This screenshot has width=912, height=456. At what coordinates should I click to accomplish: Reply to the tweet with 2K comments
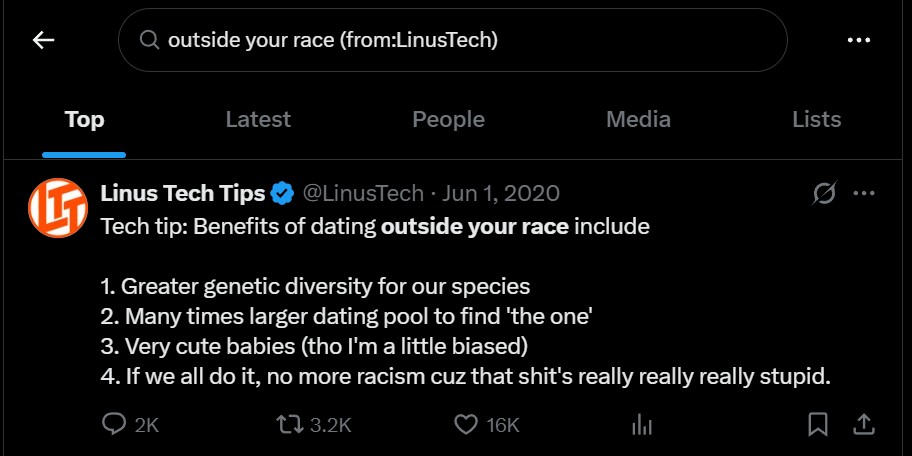(130, 425)
